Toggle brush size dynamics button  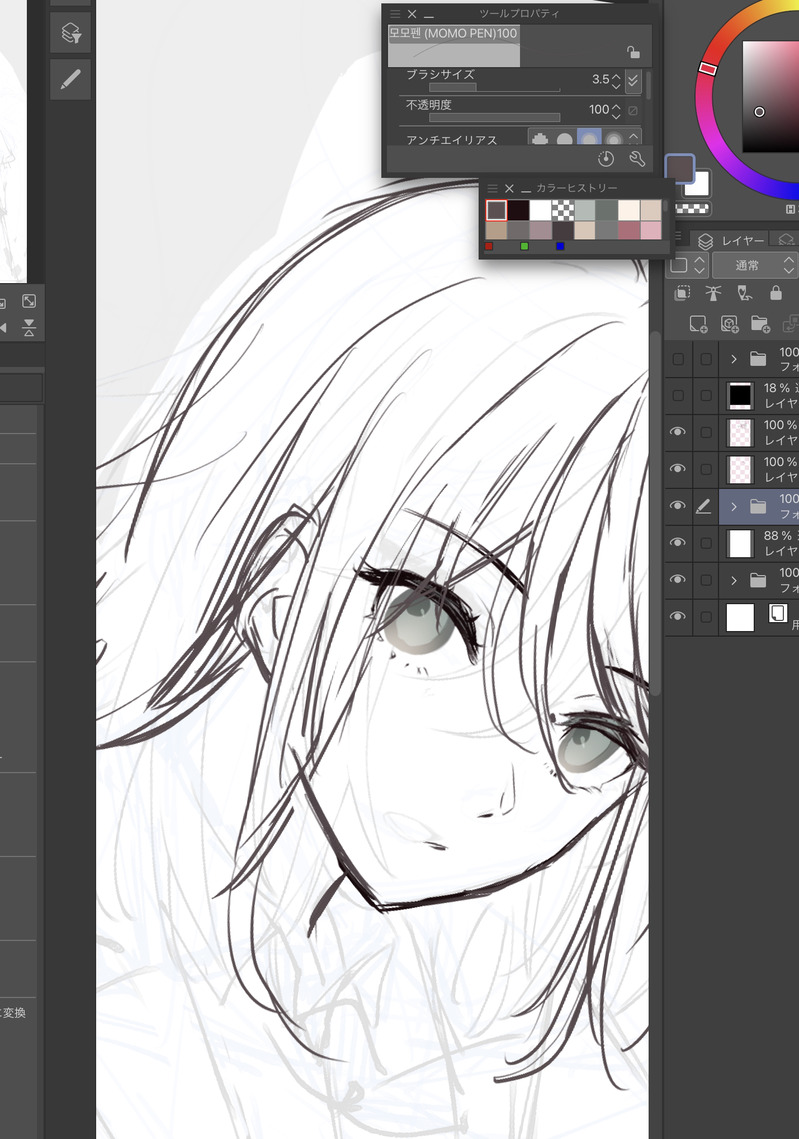[633, 80]
